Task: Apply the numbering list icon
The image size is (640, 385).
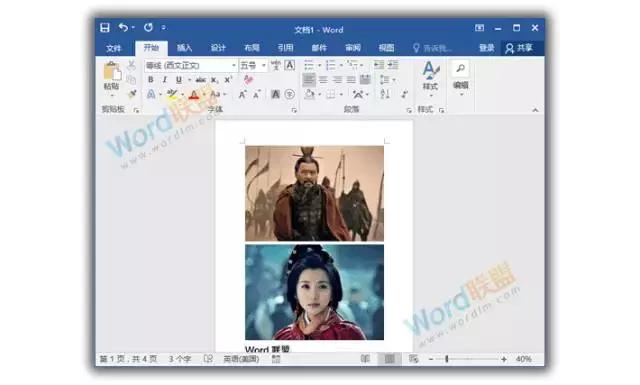Action: (331, 65)
